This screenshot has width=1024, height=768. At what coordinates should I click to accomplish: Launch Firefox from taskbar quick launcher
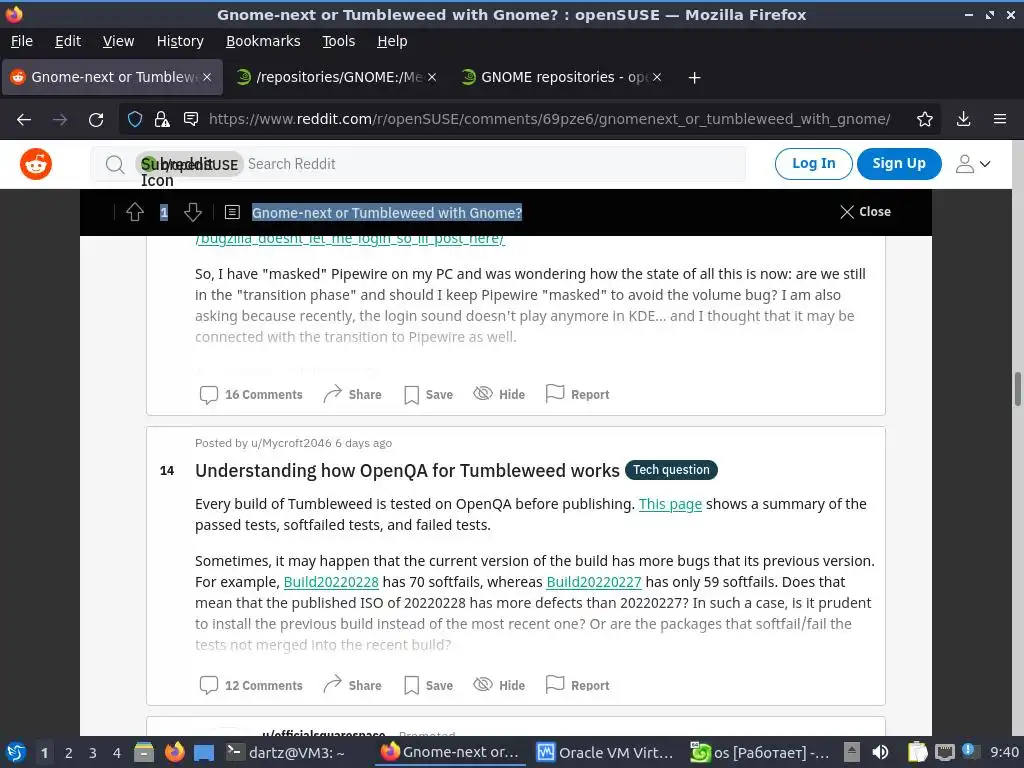pyautogui.click(x=174, y=752)
